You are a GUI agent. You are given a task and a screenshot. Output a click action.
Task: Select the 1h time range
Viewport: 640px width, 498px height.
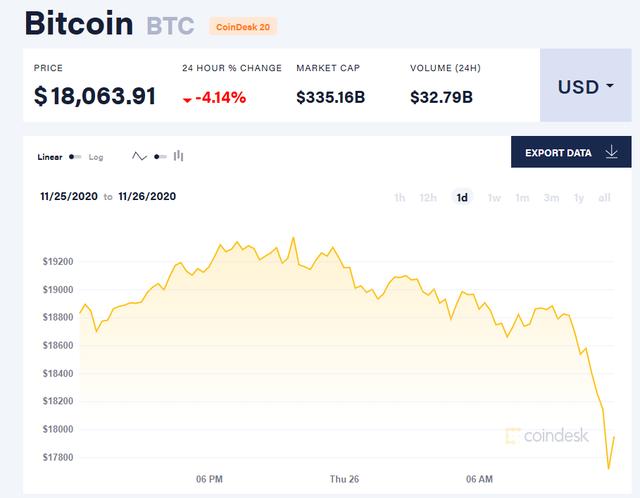[x=399, y=197]
